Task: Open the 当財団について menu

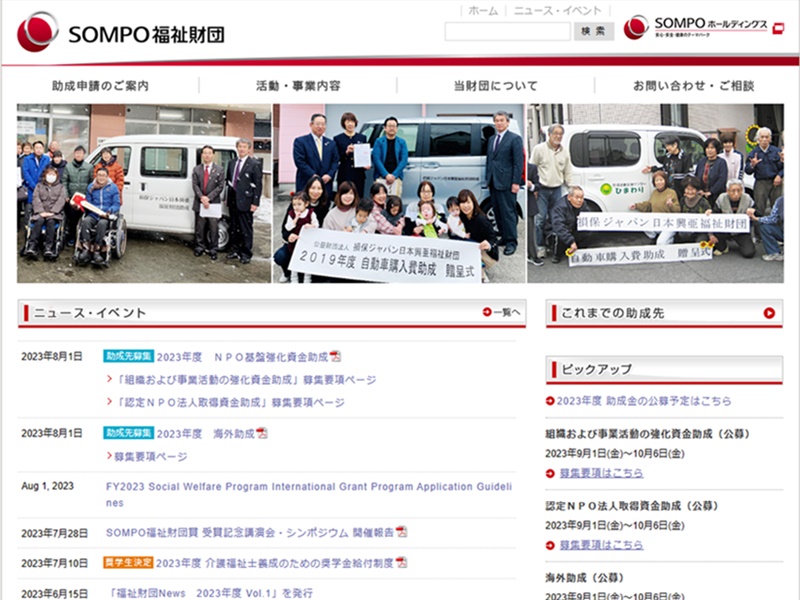Action: point(496,86)
